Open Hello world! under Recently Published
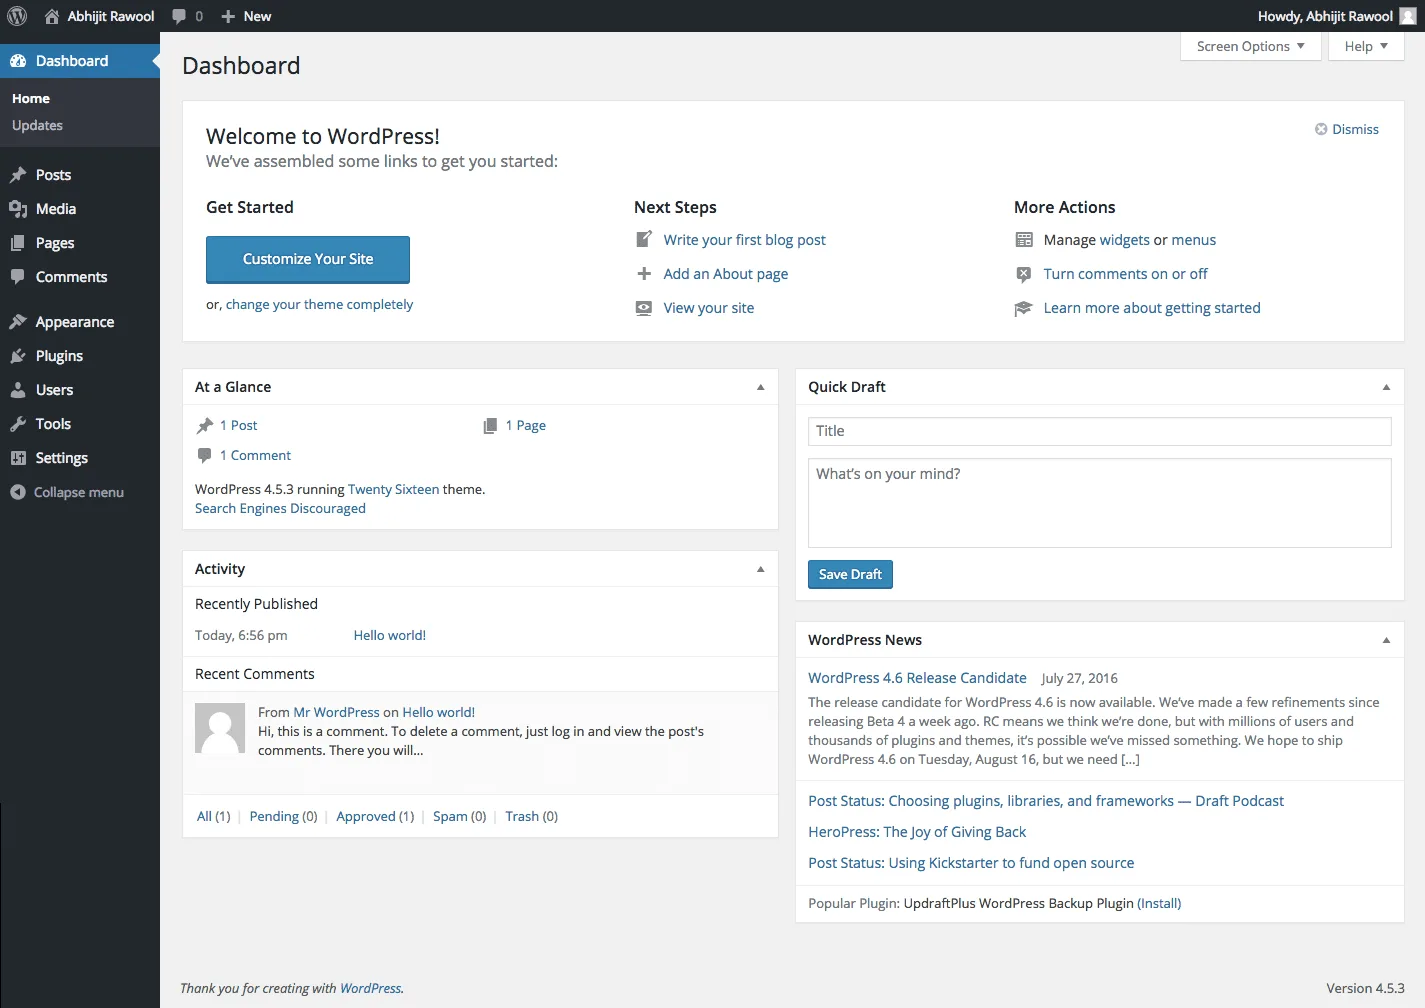 point(389,635)
